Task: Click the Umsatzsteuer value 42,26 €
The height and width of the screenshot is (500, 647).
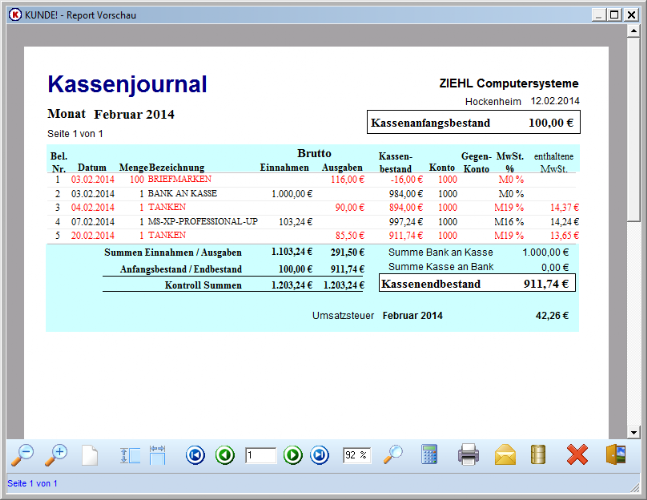Action: coord(552,316)
